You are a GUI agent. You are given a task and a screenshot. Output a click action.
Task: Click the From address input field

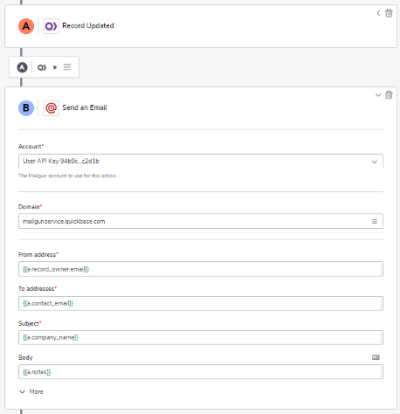pyautogui.click(x=201, y=269)
